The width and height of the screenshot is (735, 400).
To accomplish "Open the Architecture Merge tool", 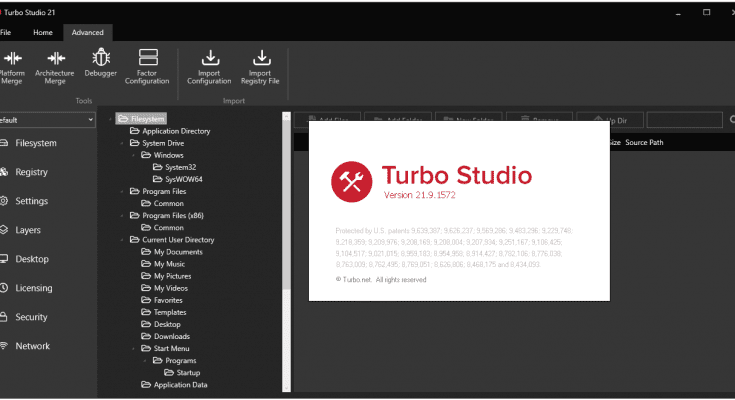I will (55, 68).
